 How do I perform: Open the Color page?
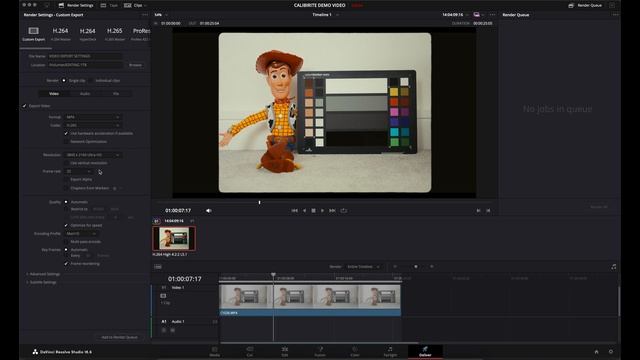pyautogui.click(x=355, y=351)
